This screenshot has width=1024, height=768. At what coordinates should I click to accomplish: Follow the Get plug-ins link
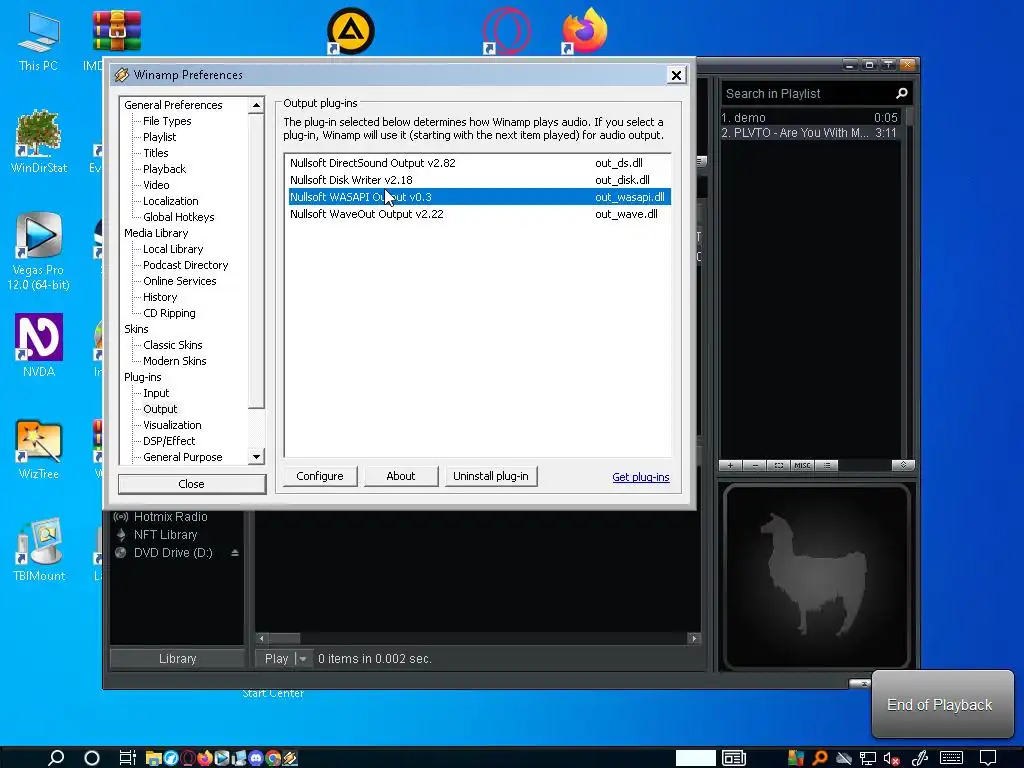[x=641, y=477]
